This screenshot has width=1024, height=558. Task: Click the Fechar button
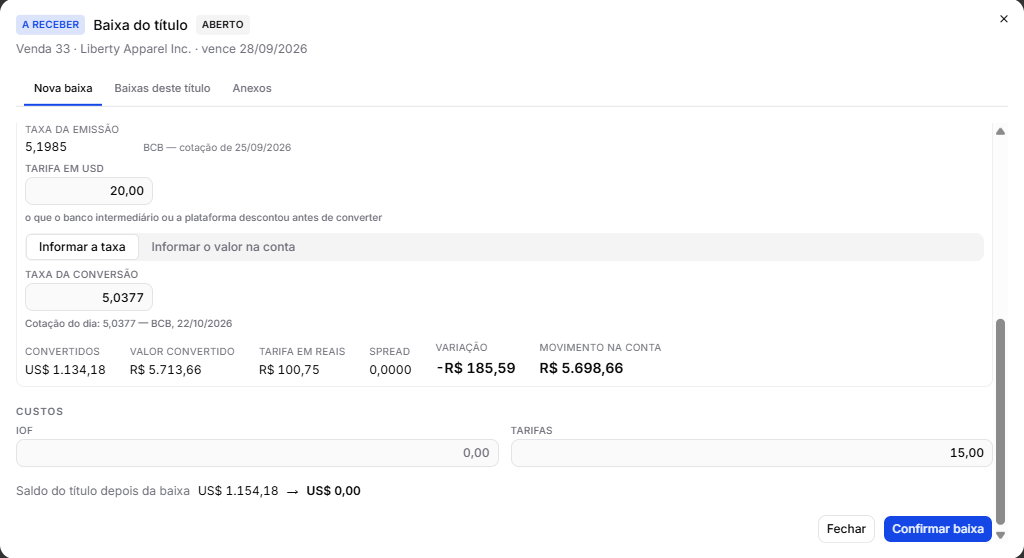pos(846,529)
